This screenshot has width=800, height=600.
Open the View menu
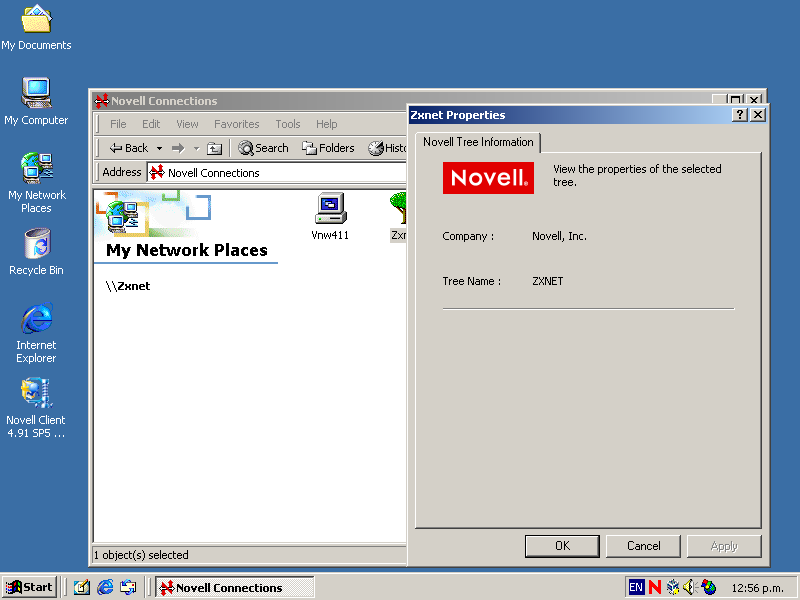tap(187, 124)
